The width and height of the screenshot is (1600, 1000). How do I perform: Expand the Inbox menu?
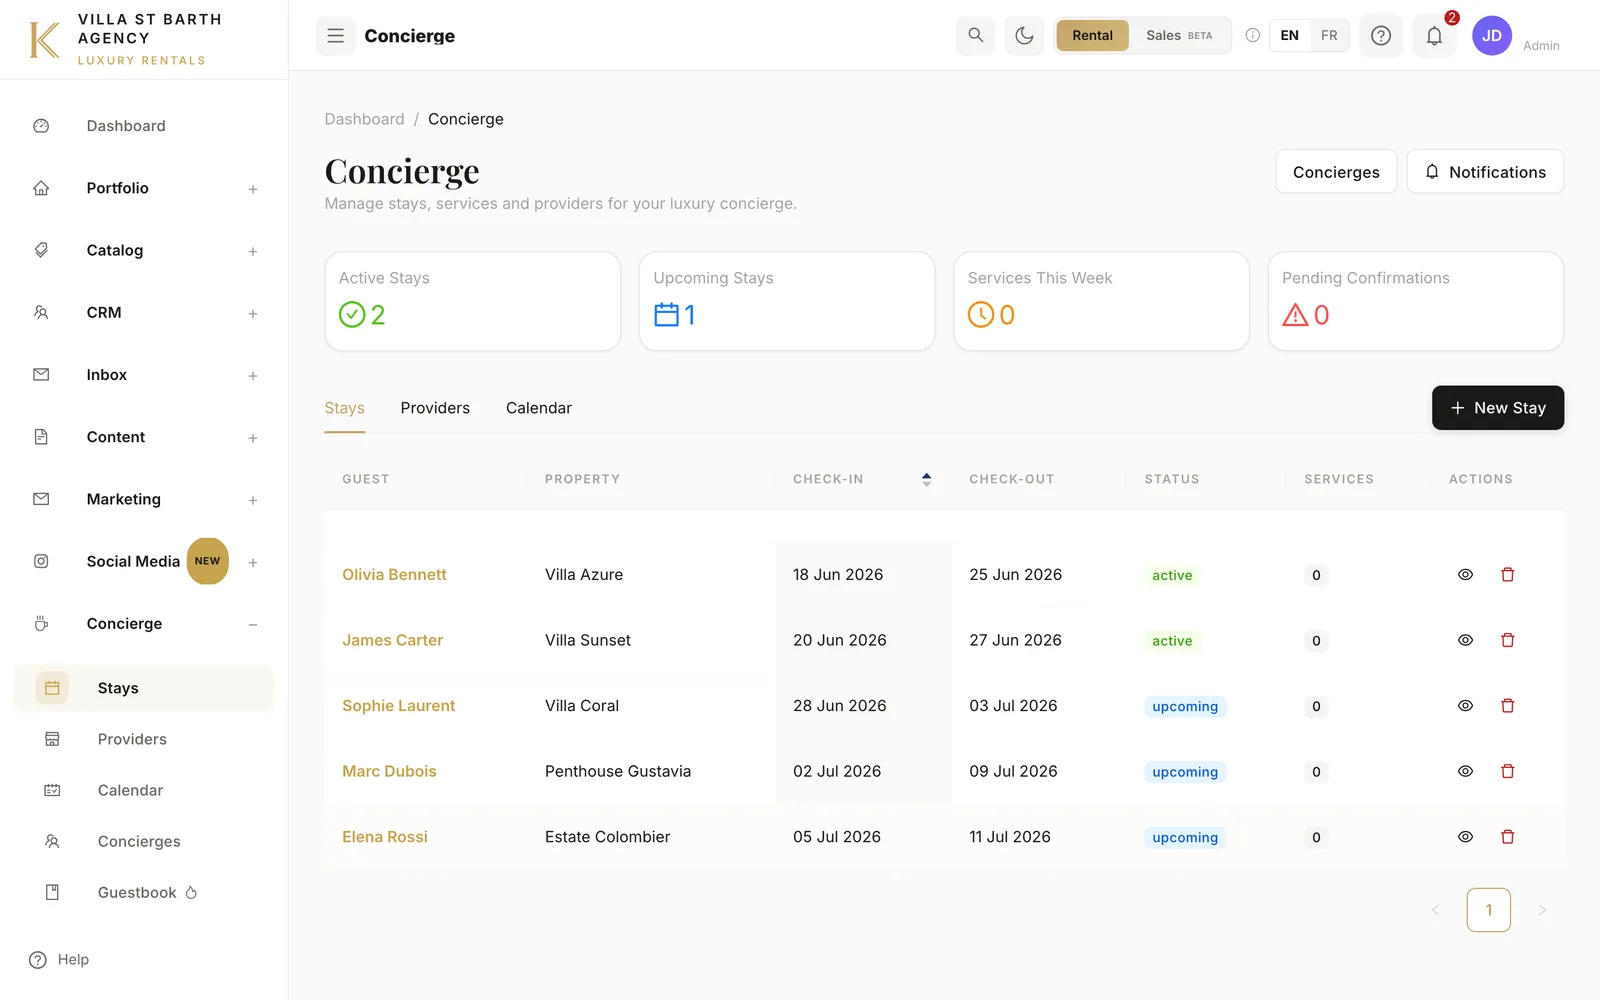[253, 376]
